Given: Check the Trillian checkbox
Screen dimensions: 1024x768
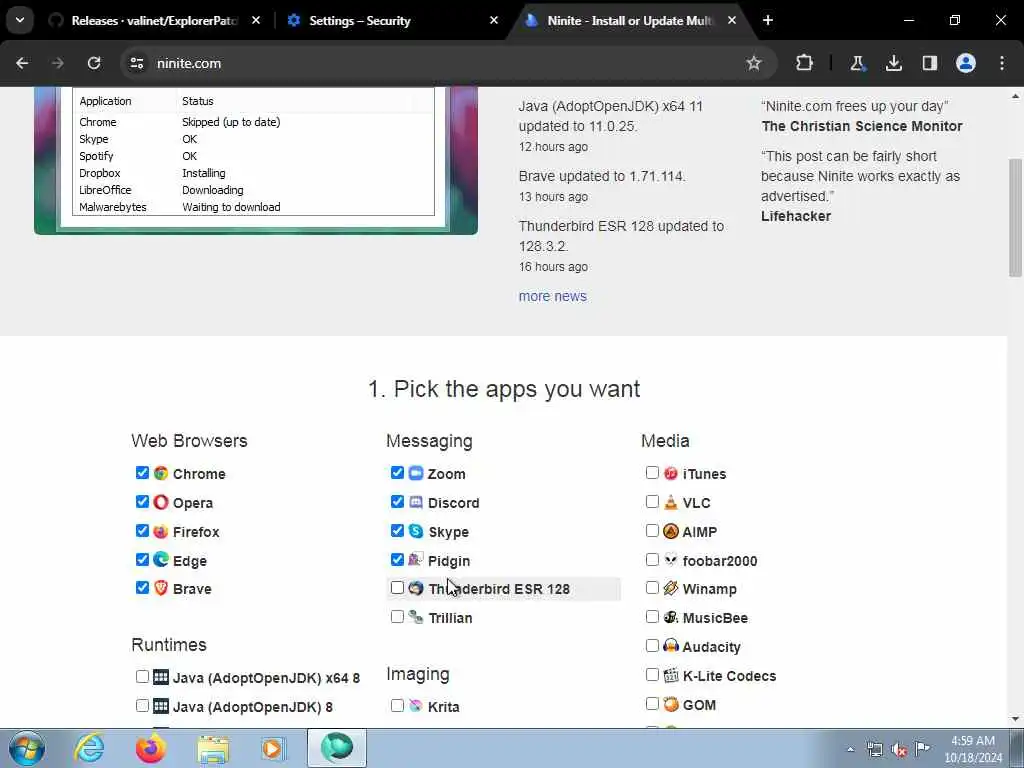Looking at the screenshot, I should tap(397, 616).
